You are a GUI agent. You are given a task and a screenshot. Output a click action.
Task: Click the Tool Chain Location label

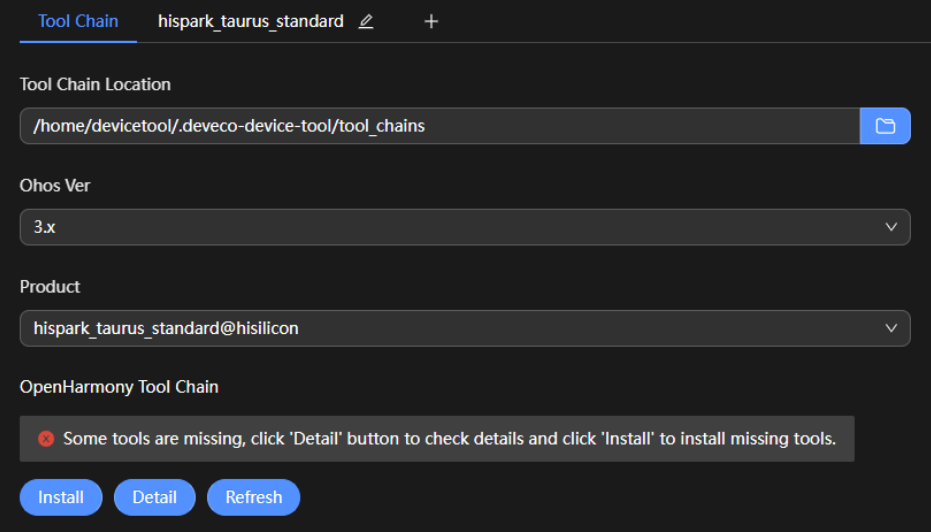(95, 84)
